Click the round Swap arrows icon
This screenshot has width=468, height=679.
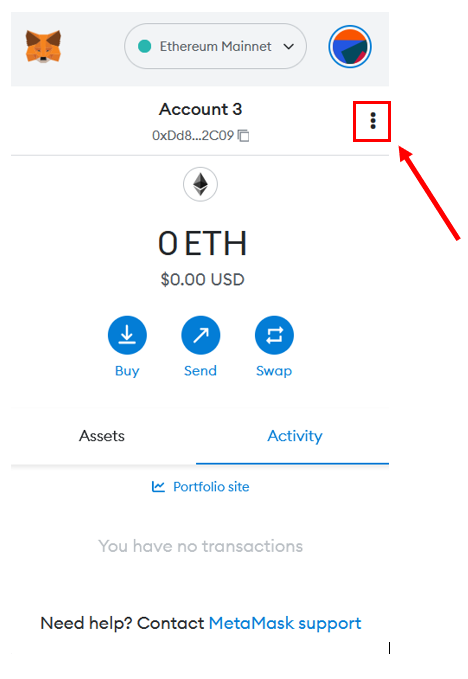(274, 335)
